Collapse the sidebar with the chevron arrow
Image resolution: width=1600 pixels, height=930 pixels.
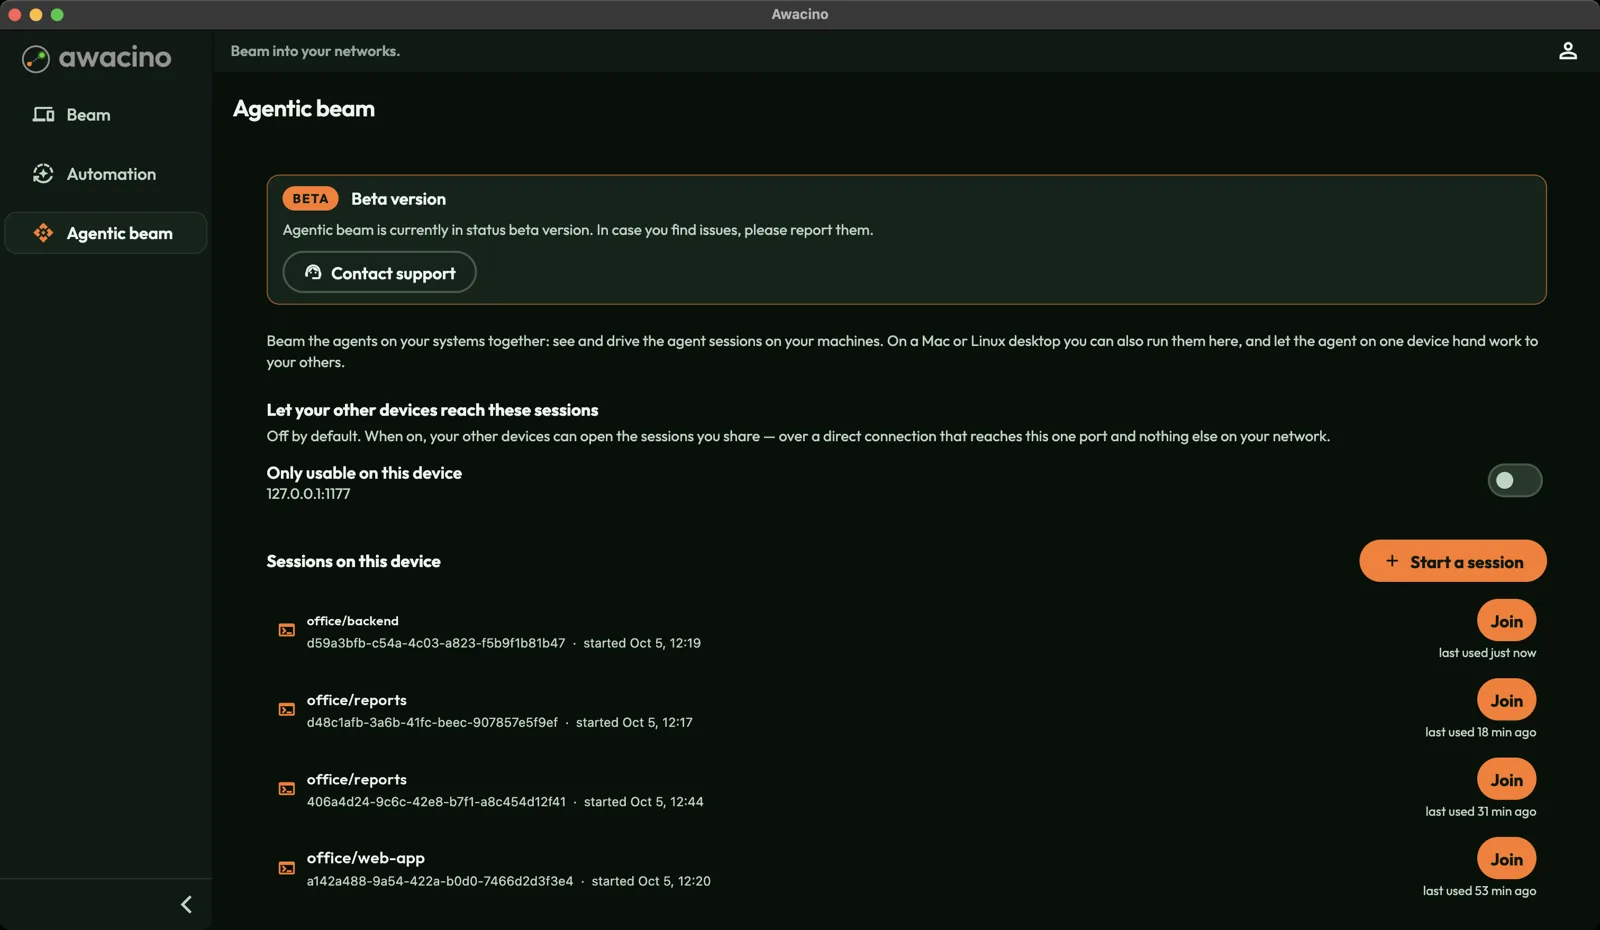tap(186, 905)
